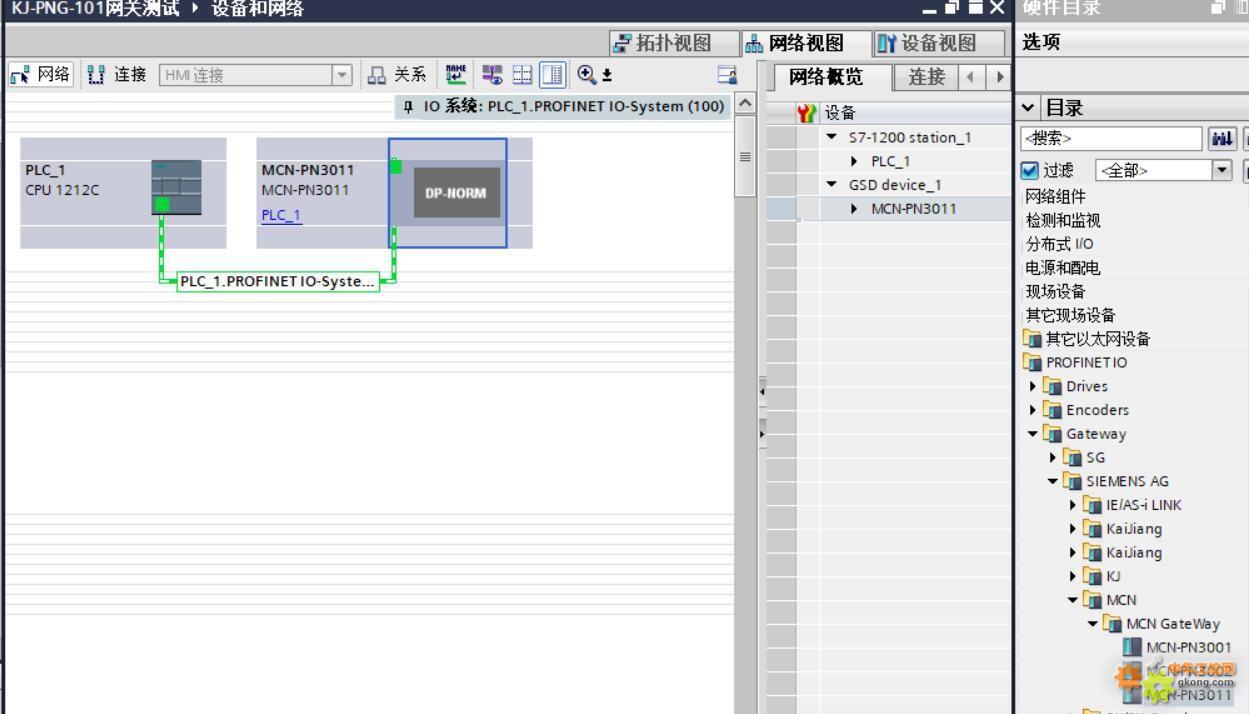Viewport: 1249px width, 714px height.
Task: Select 现场设备 catalog entry
Action: (1055, 292)
